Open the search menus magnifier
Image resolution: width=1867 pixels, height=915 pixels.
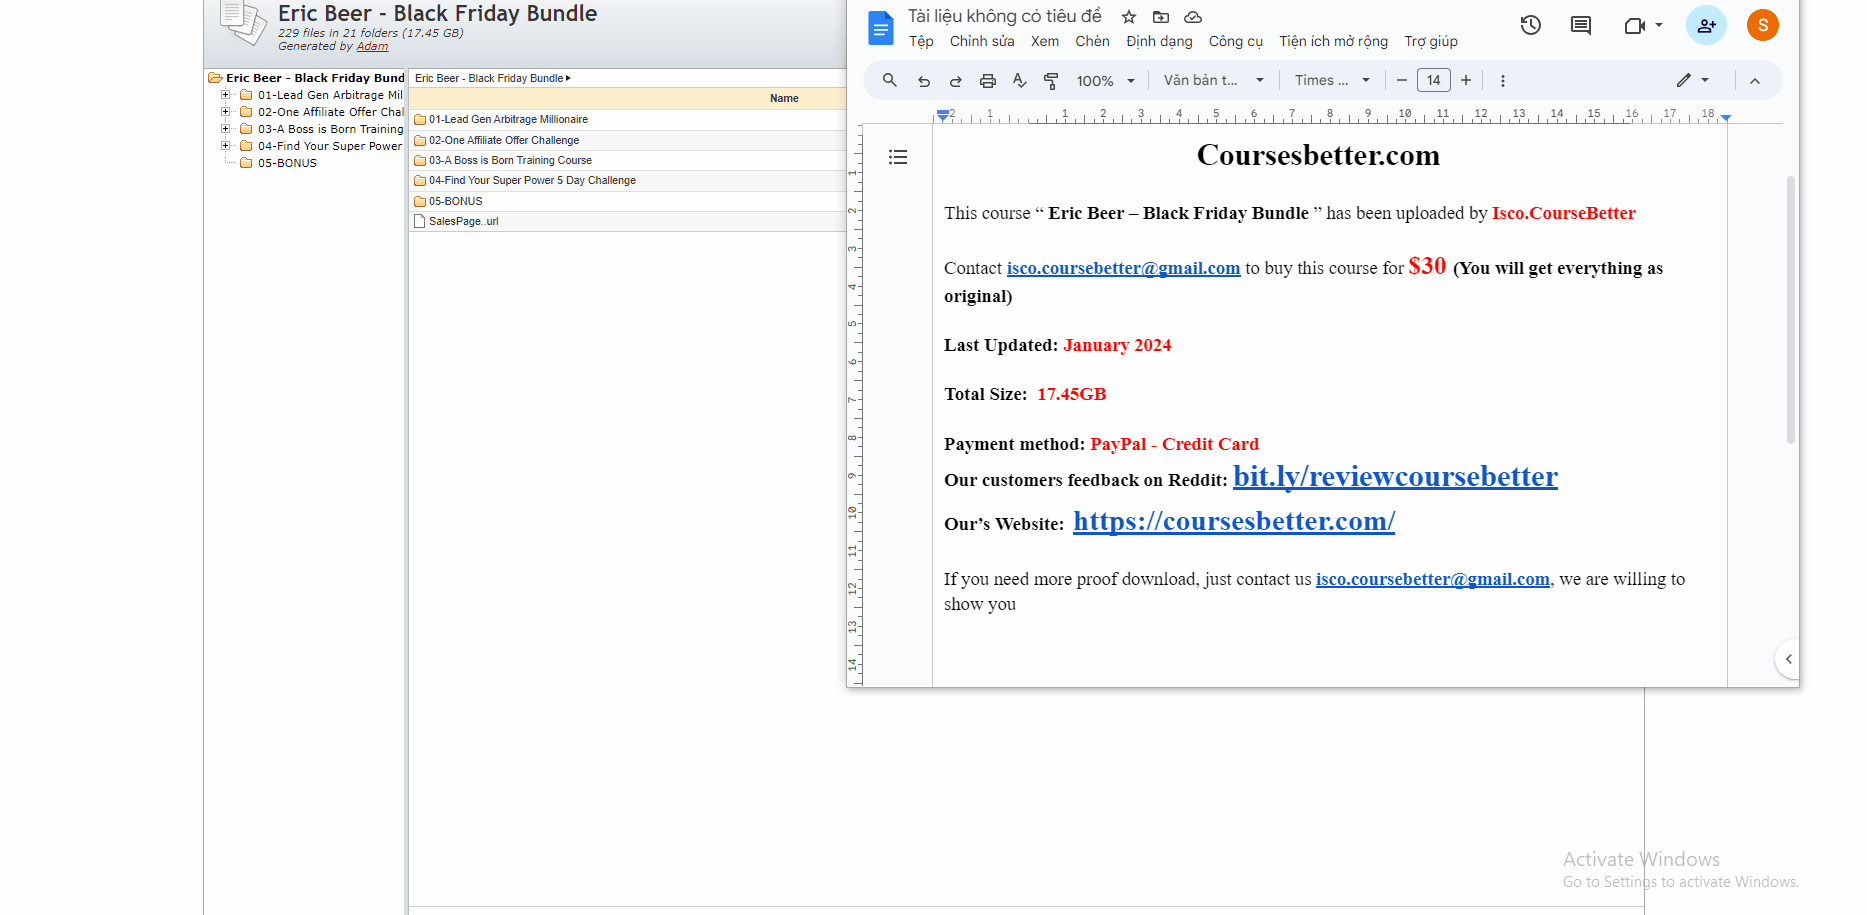pos(890,80)
